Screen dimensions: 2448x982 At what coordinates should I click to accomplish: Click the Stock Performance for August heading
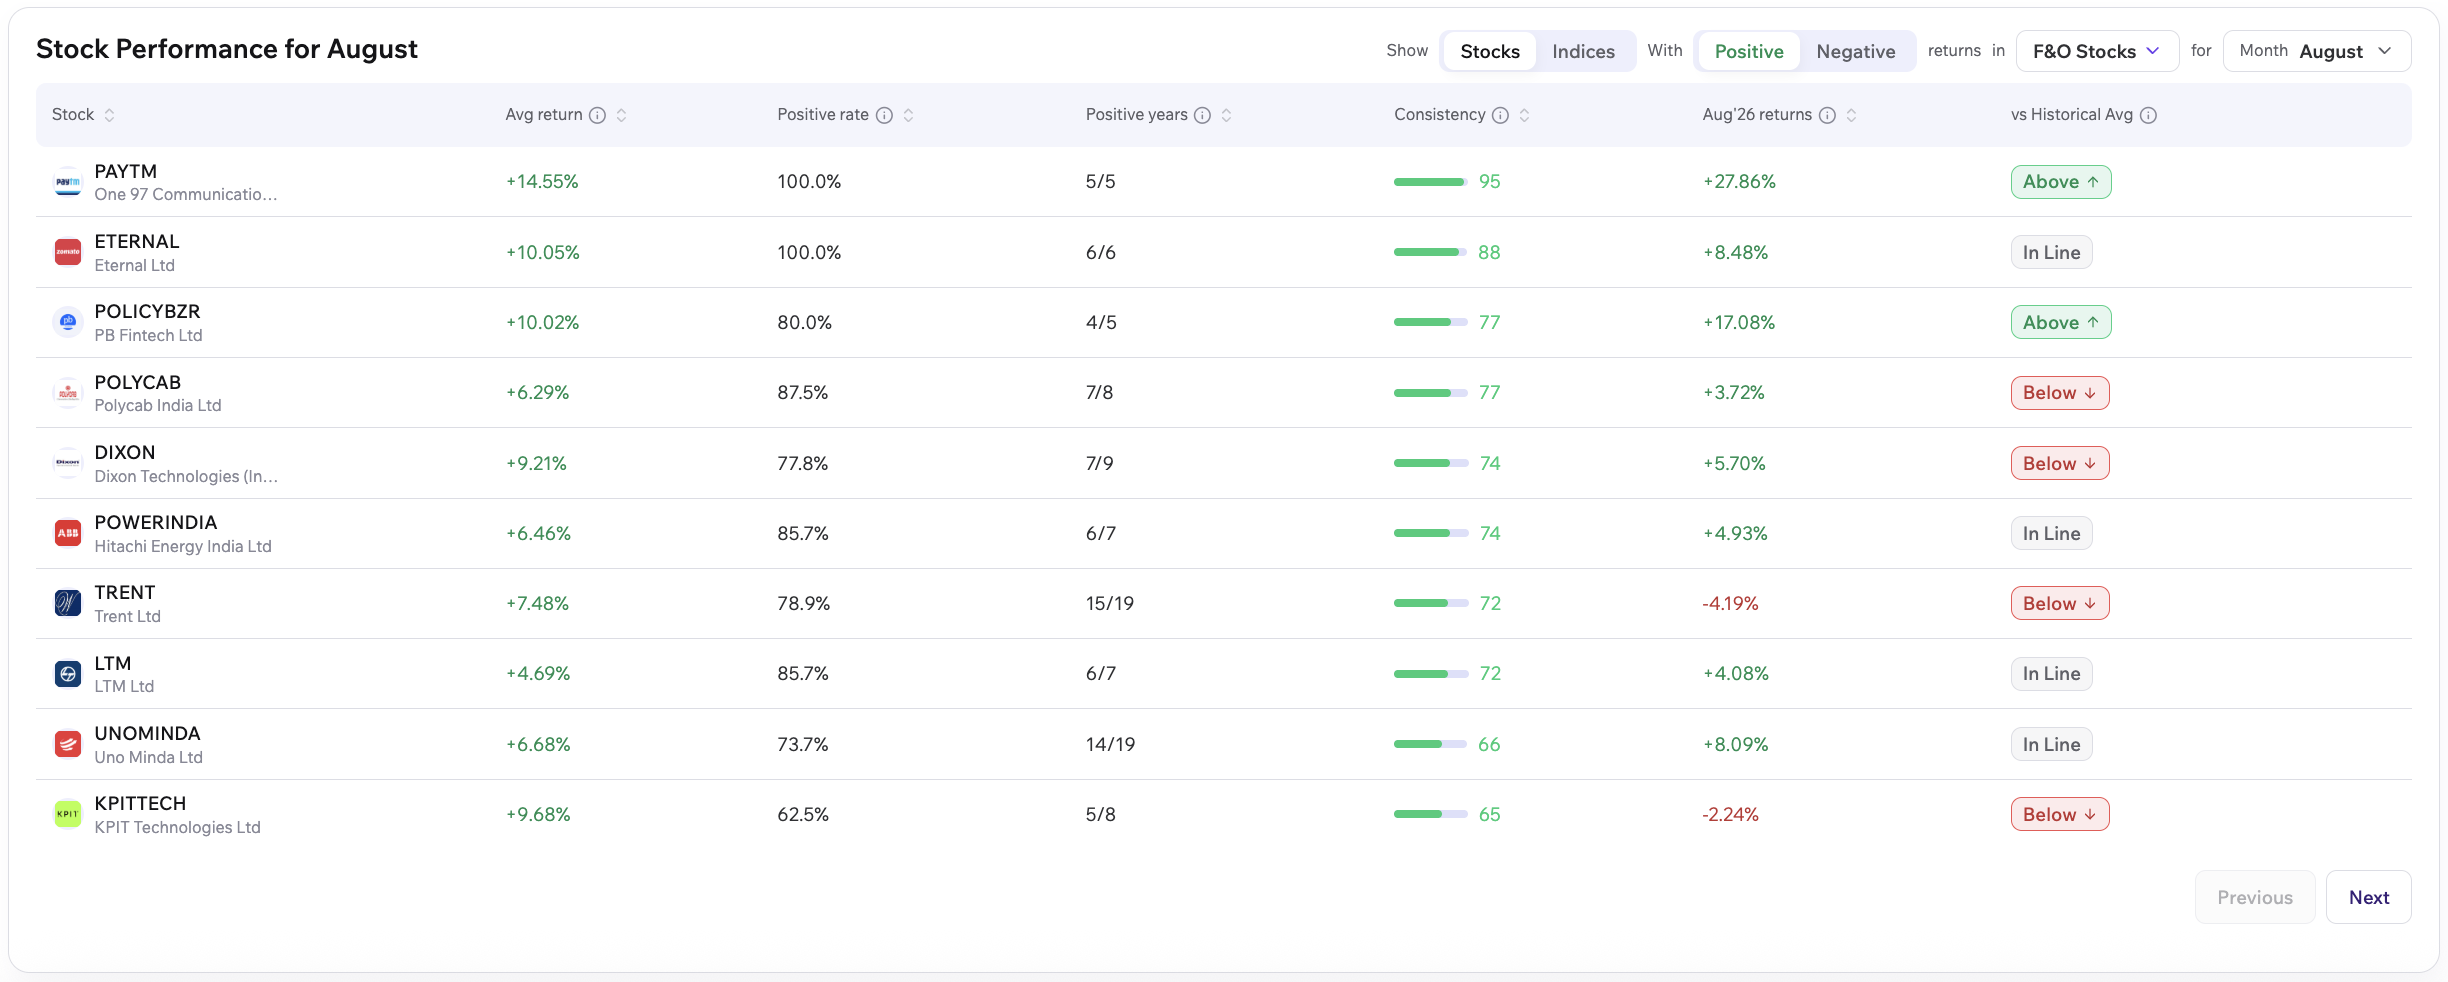pyautogui.click(x=227, y=49)
